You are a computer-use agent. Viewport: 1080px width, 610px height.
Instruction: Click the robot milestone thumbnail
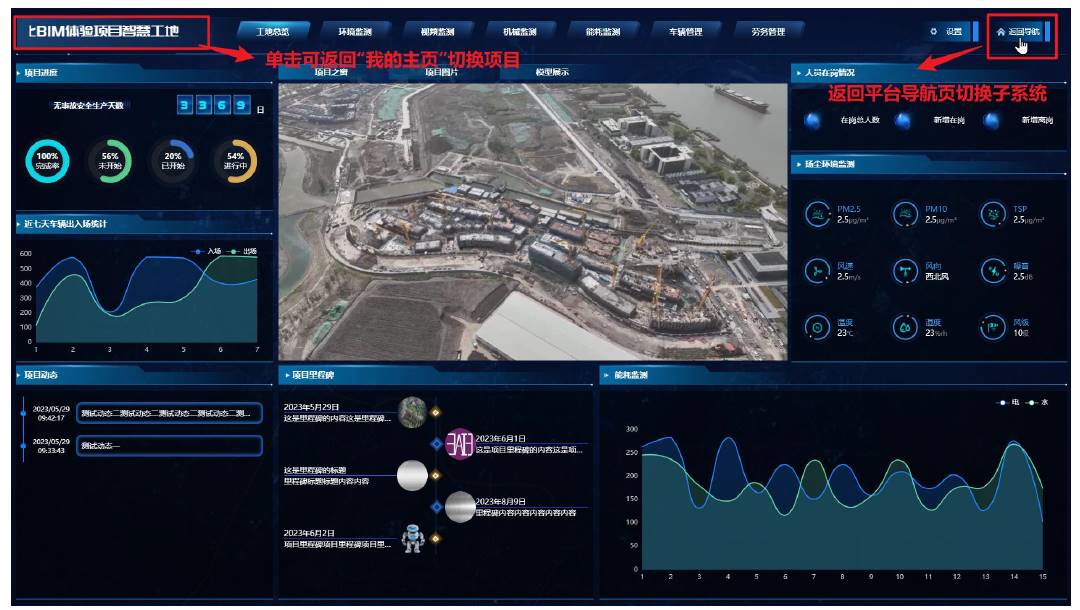click(x=412, y=539)
